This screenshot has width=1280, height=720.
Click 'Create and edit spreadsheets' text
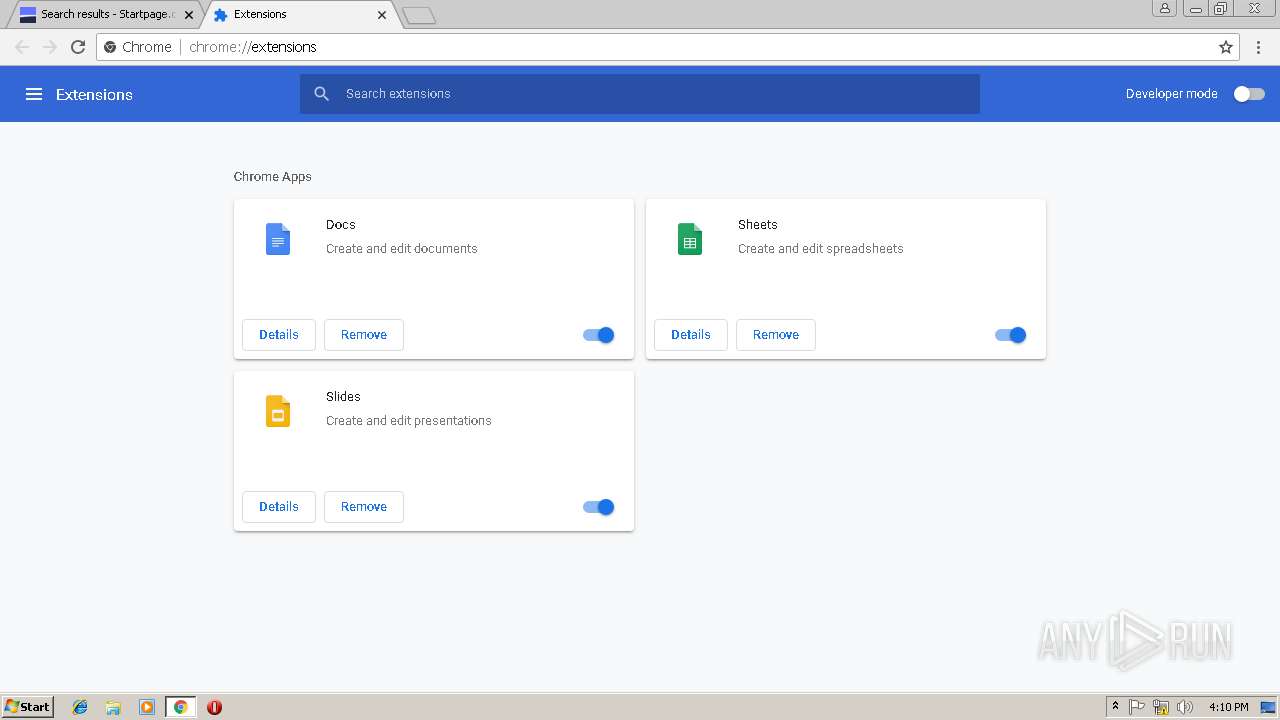click(x=821, y=249)
